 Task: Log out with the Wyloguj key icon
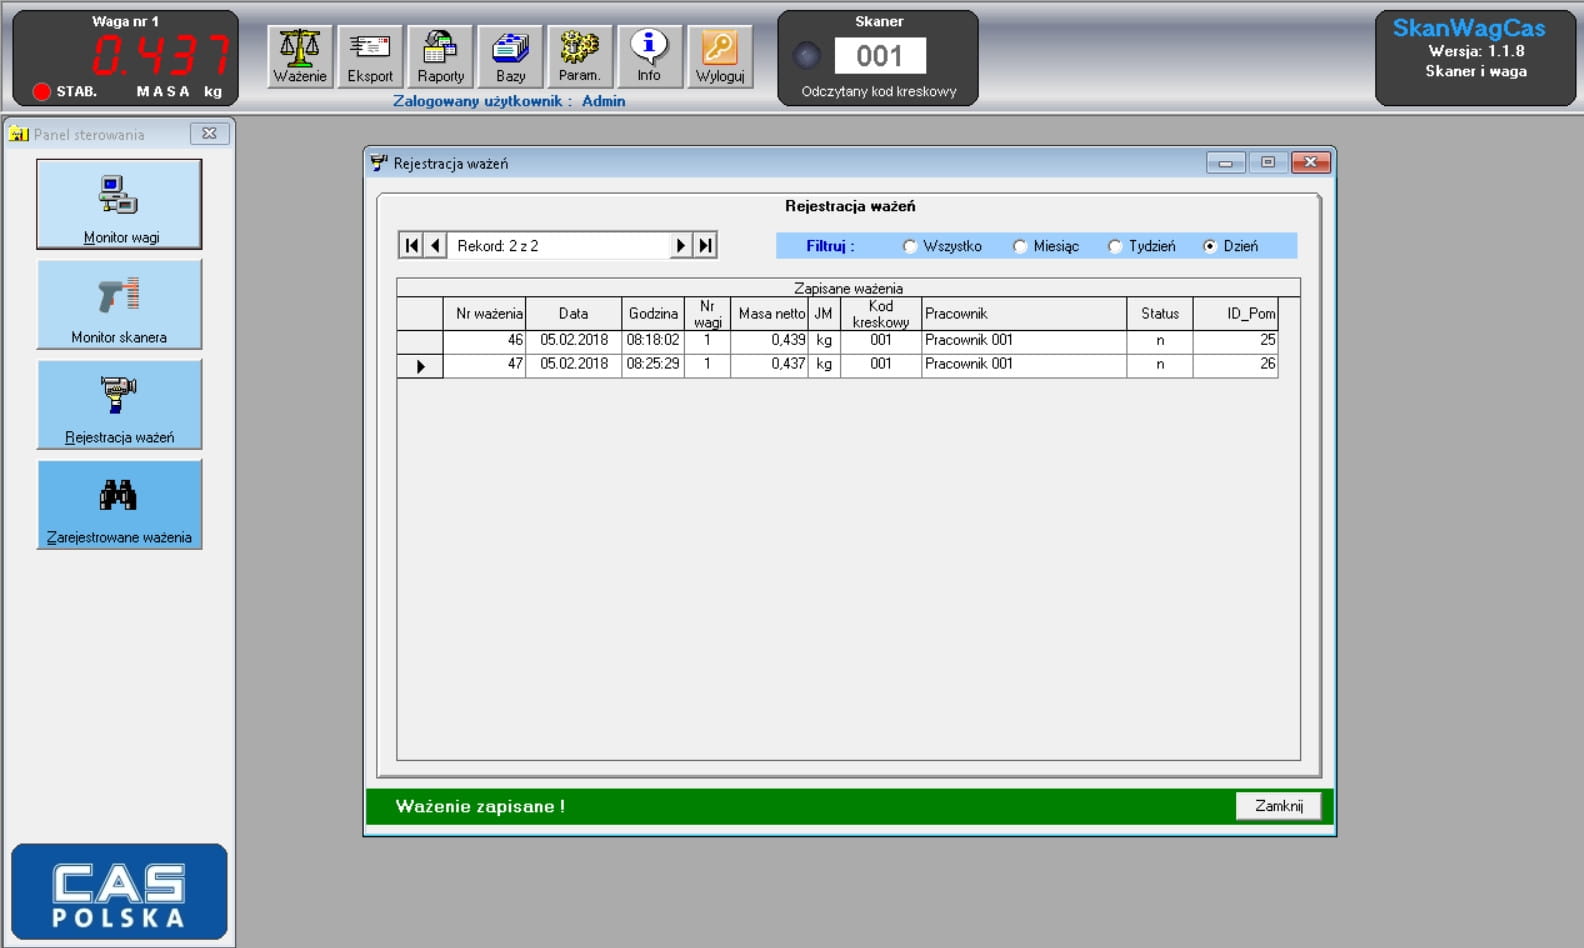tap(720, 56)
